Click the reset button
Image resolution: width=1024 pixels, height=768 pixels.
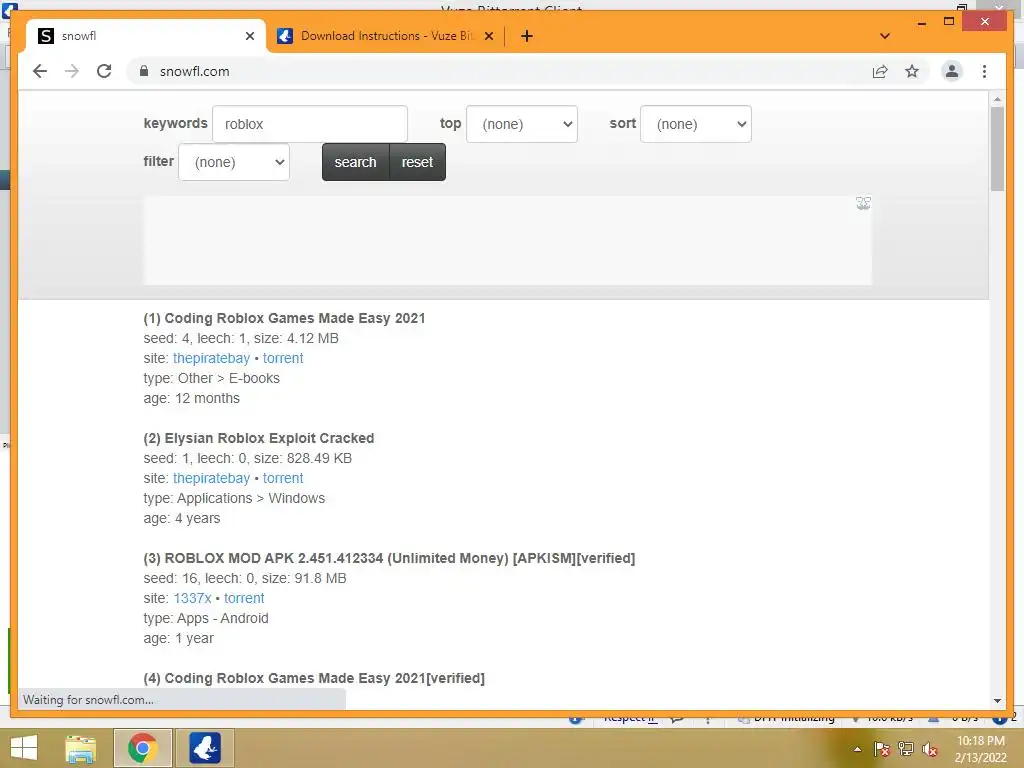(x=417, y=162)
